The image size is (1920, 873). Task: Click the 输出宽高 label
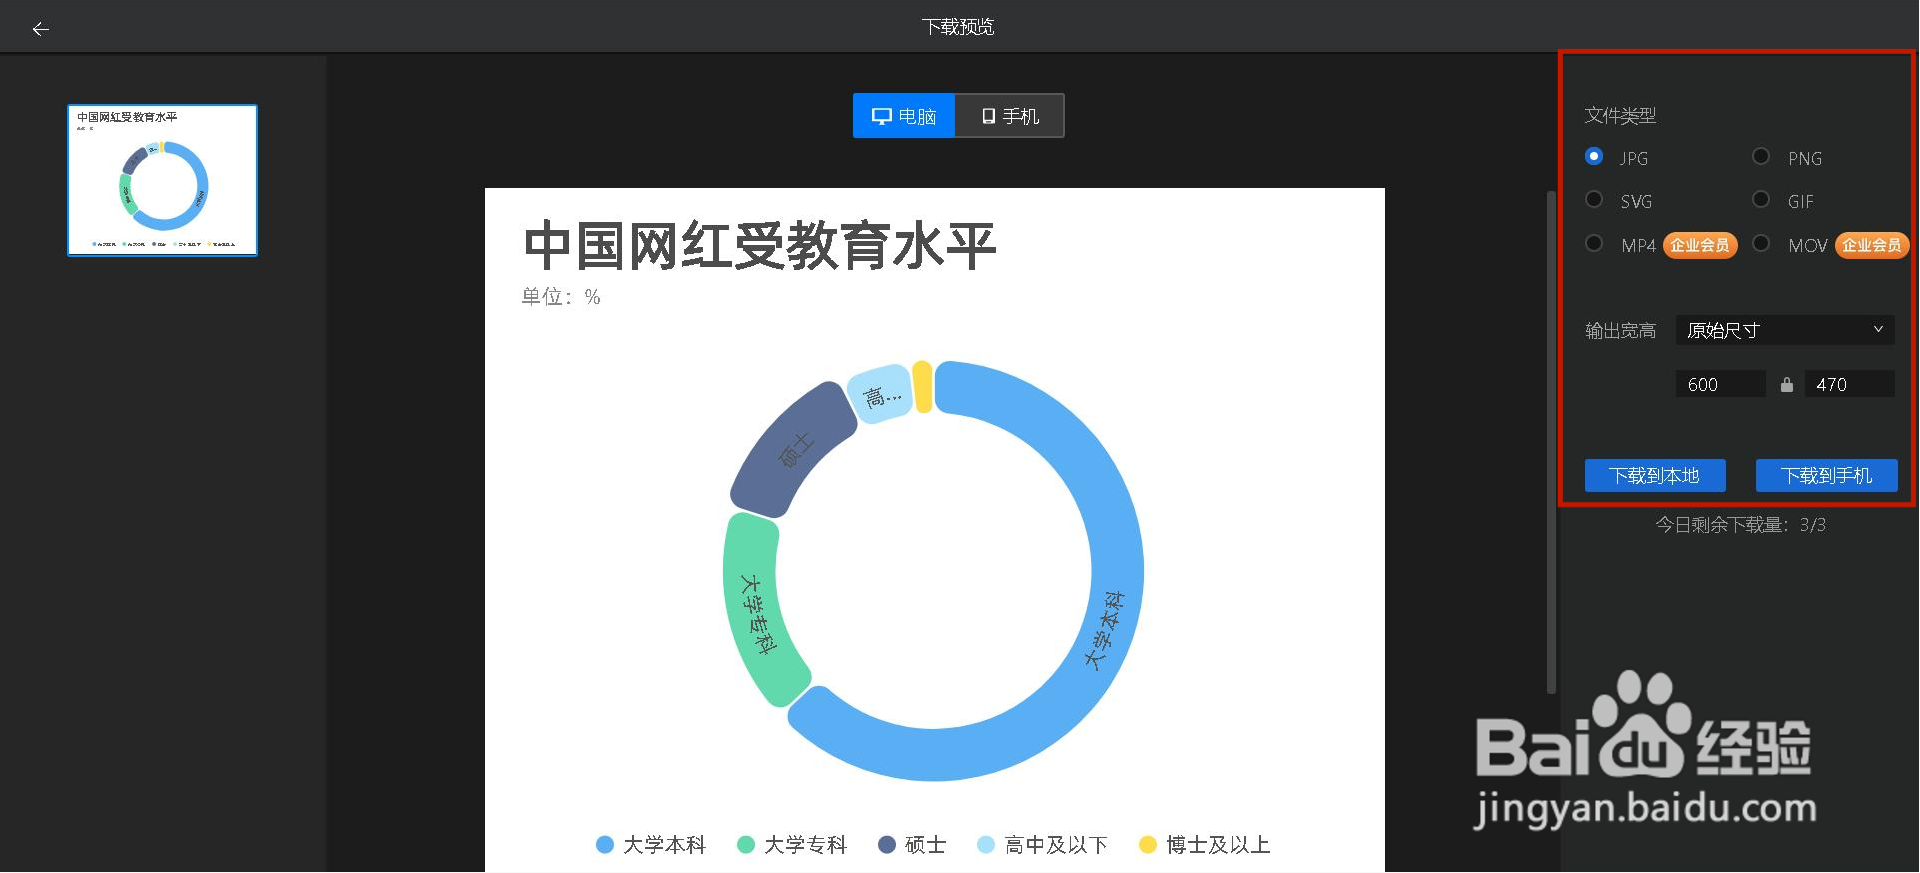(1620, 331)
